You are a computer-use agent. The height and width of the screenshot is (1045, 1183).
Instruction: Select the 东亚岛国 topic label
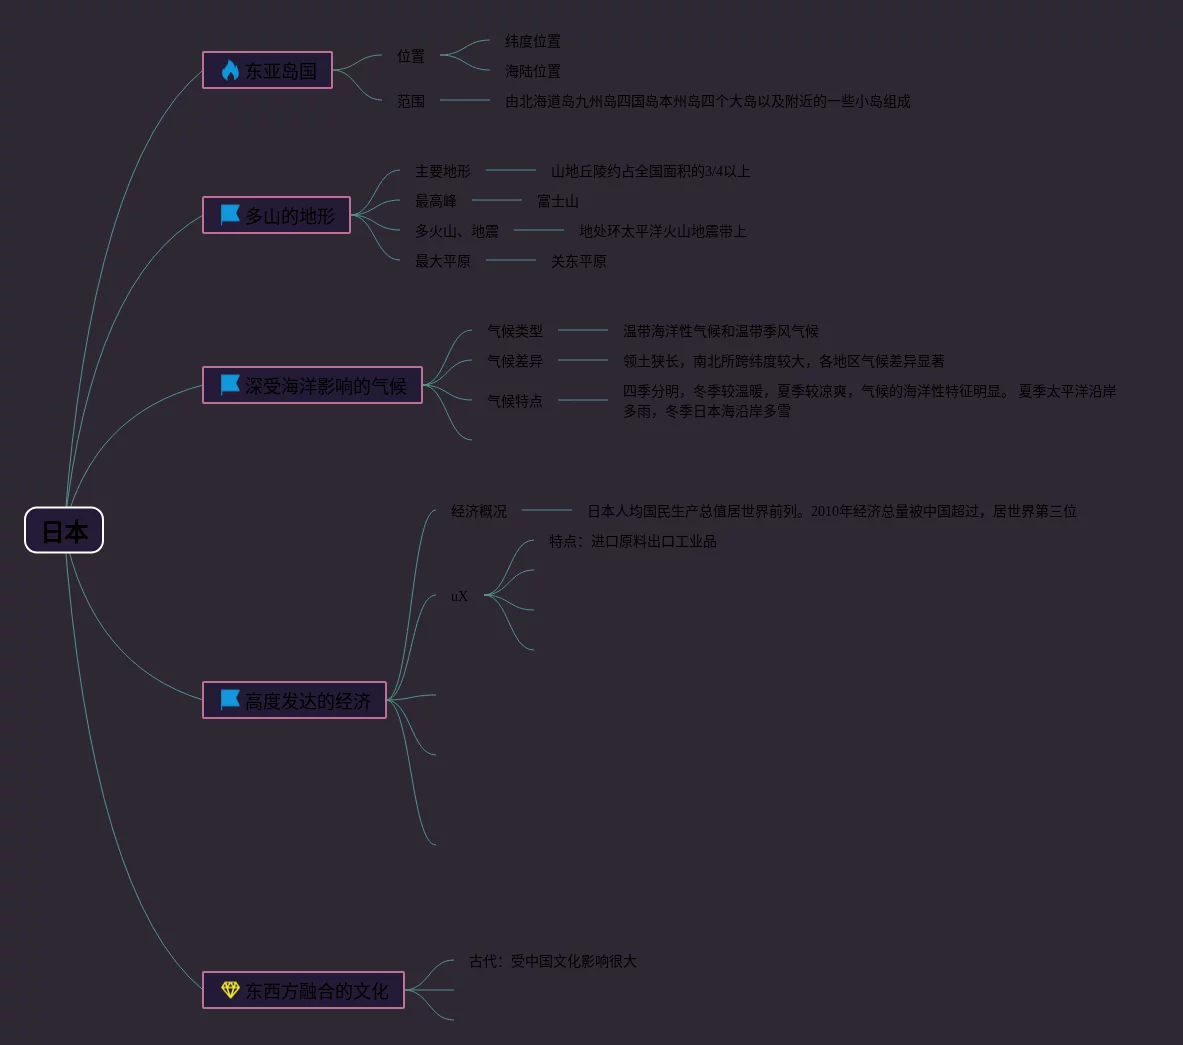[x=281, y=71]
